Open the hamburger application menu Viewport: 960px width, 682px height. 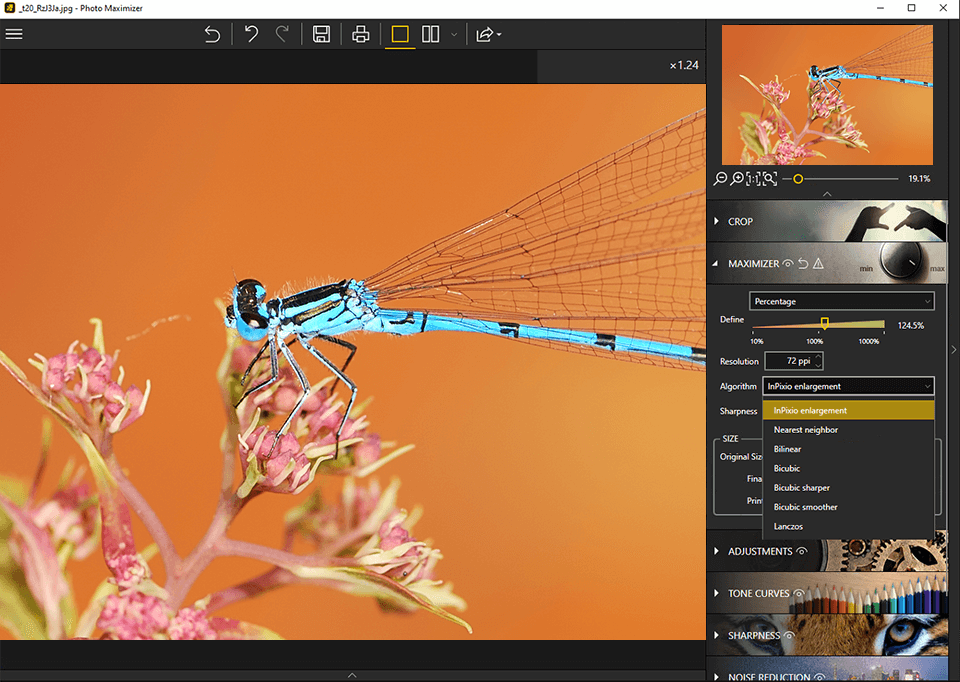(x=14, y=33)
